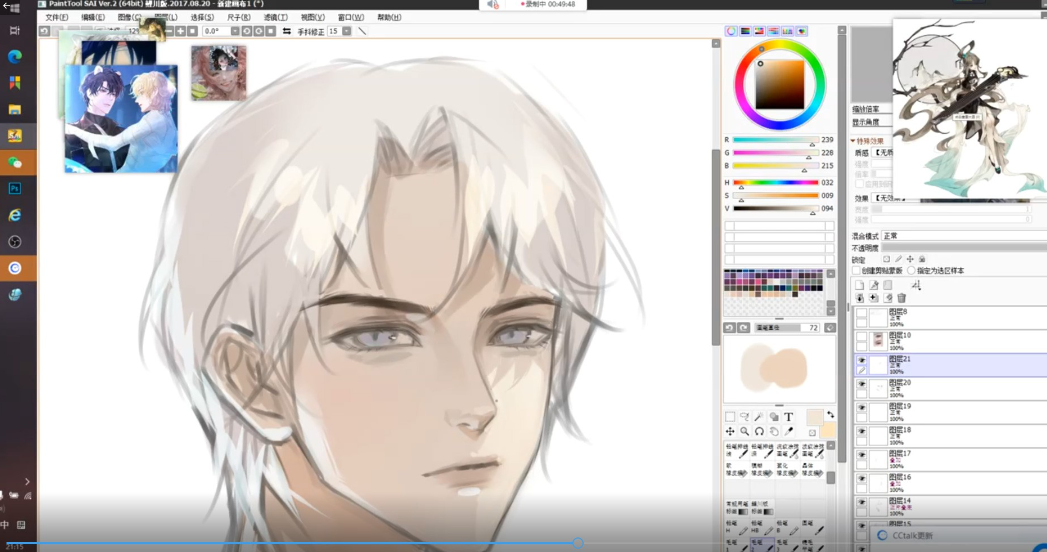Select the rectangular selection tool
The height and width of the screenshot is (552, 1047).
730,417
